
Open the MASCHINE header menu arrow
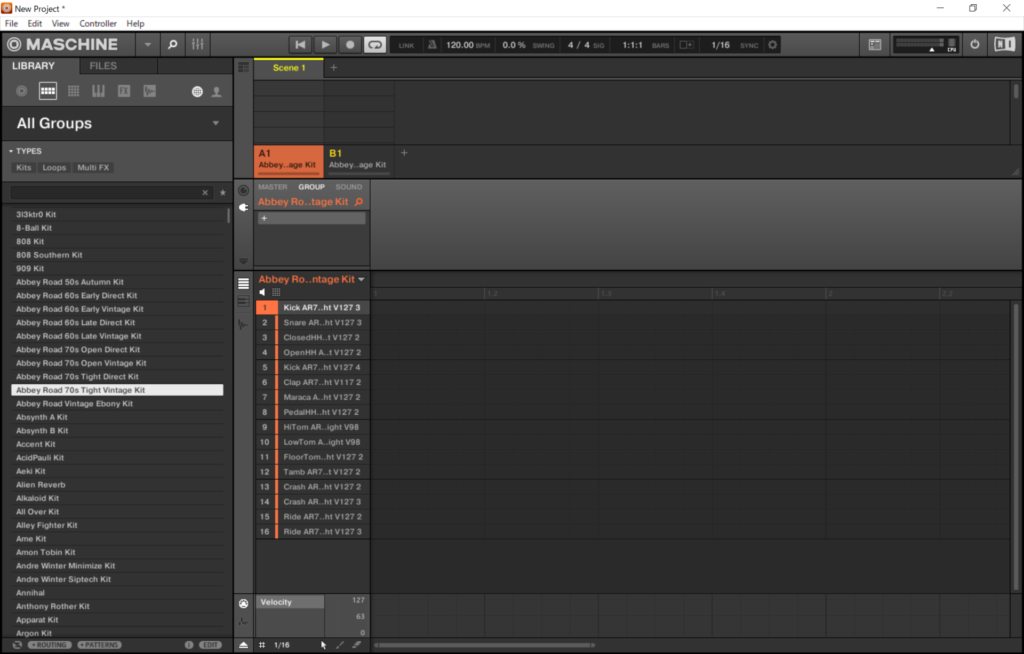148,45
